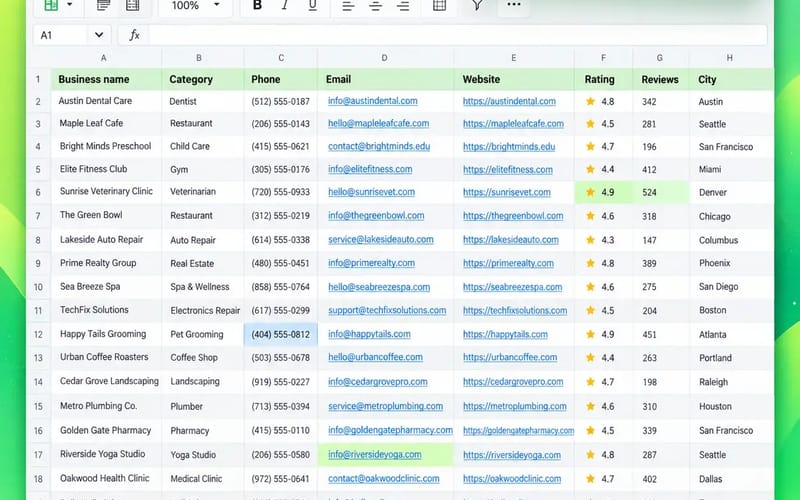
Task: Toggle underline formatting
Action: (312, 6)
